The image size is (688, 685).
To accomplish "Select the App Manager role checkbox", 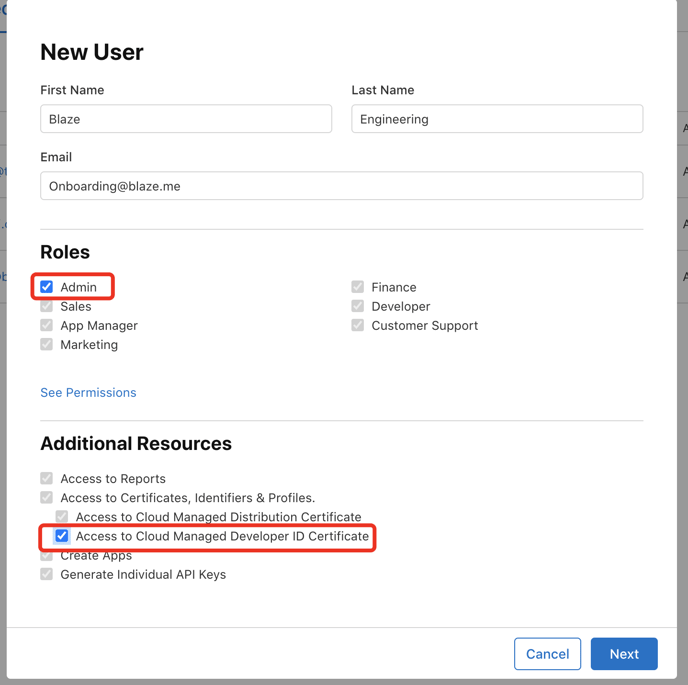I will [x=47, y=325].
